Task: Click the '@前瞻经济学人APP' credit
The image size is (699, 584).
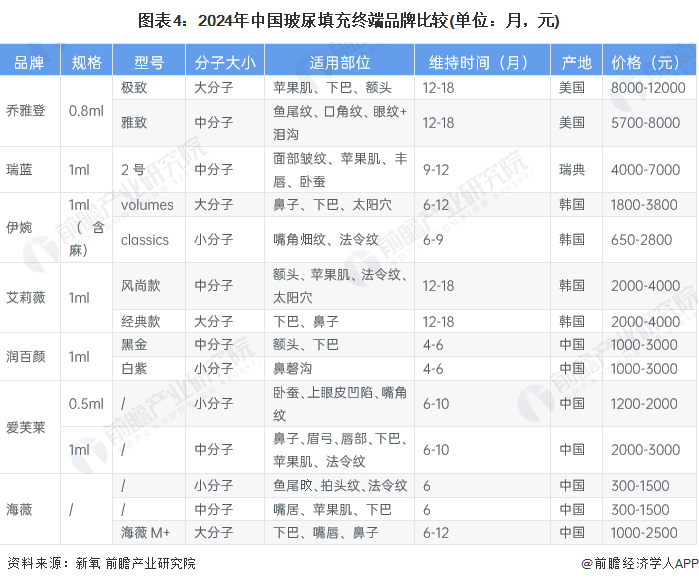Action: click(x=640, y=563)
